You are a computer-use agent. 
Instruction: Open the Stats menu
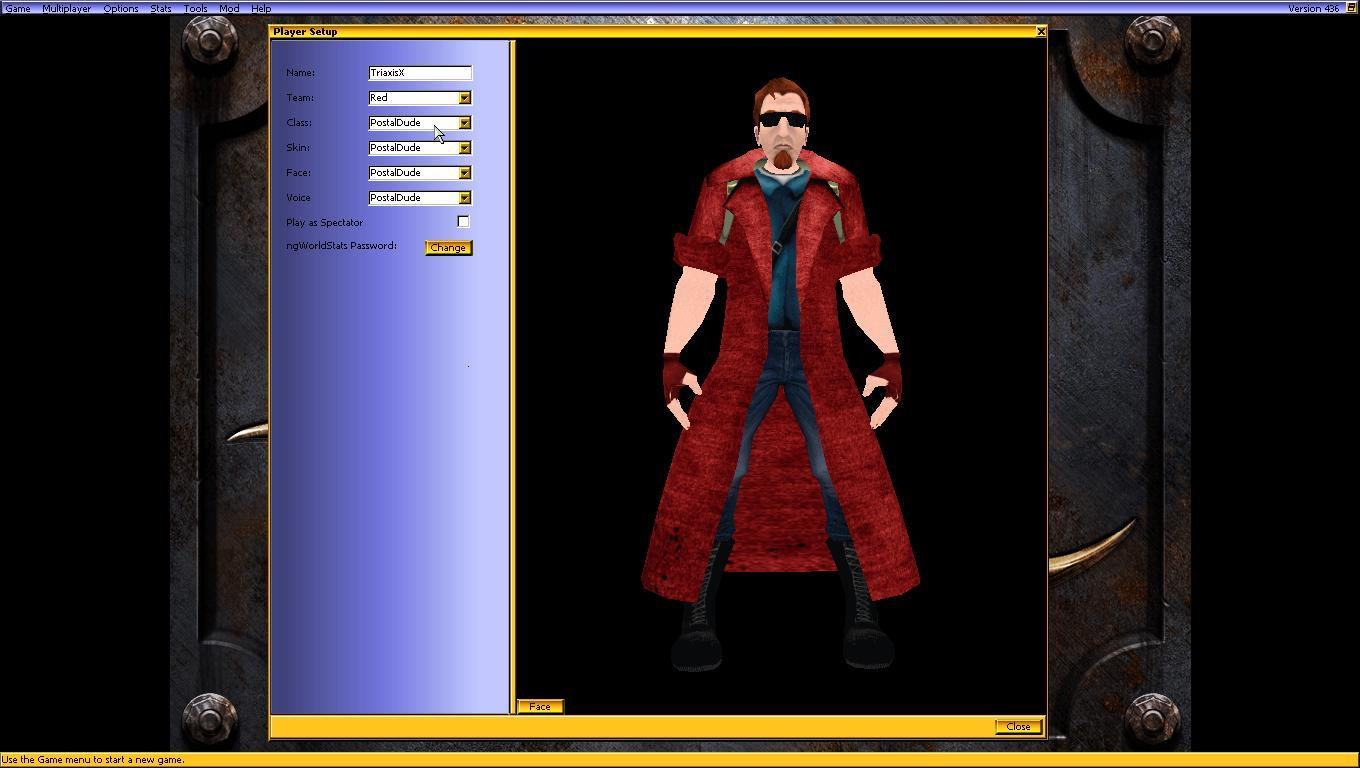point(160,8)
